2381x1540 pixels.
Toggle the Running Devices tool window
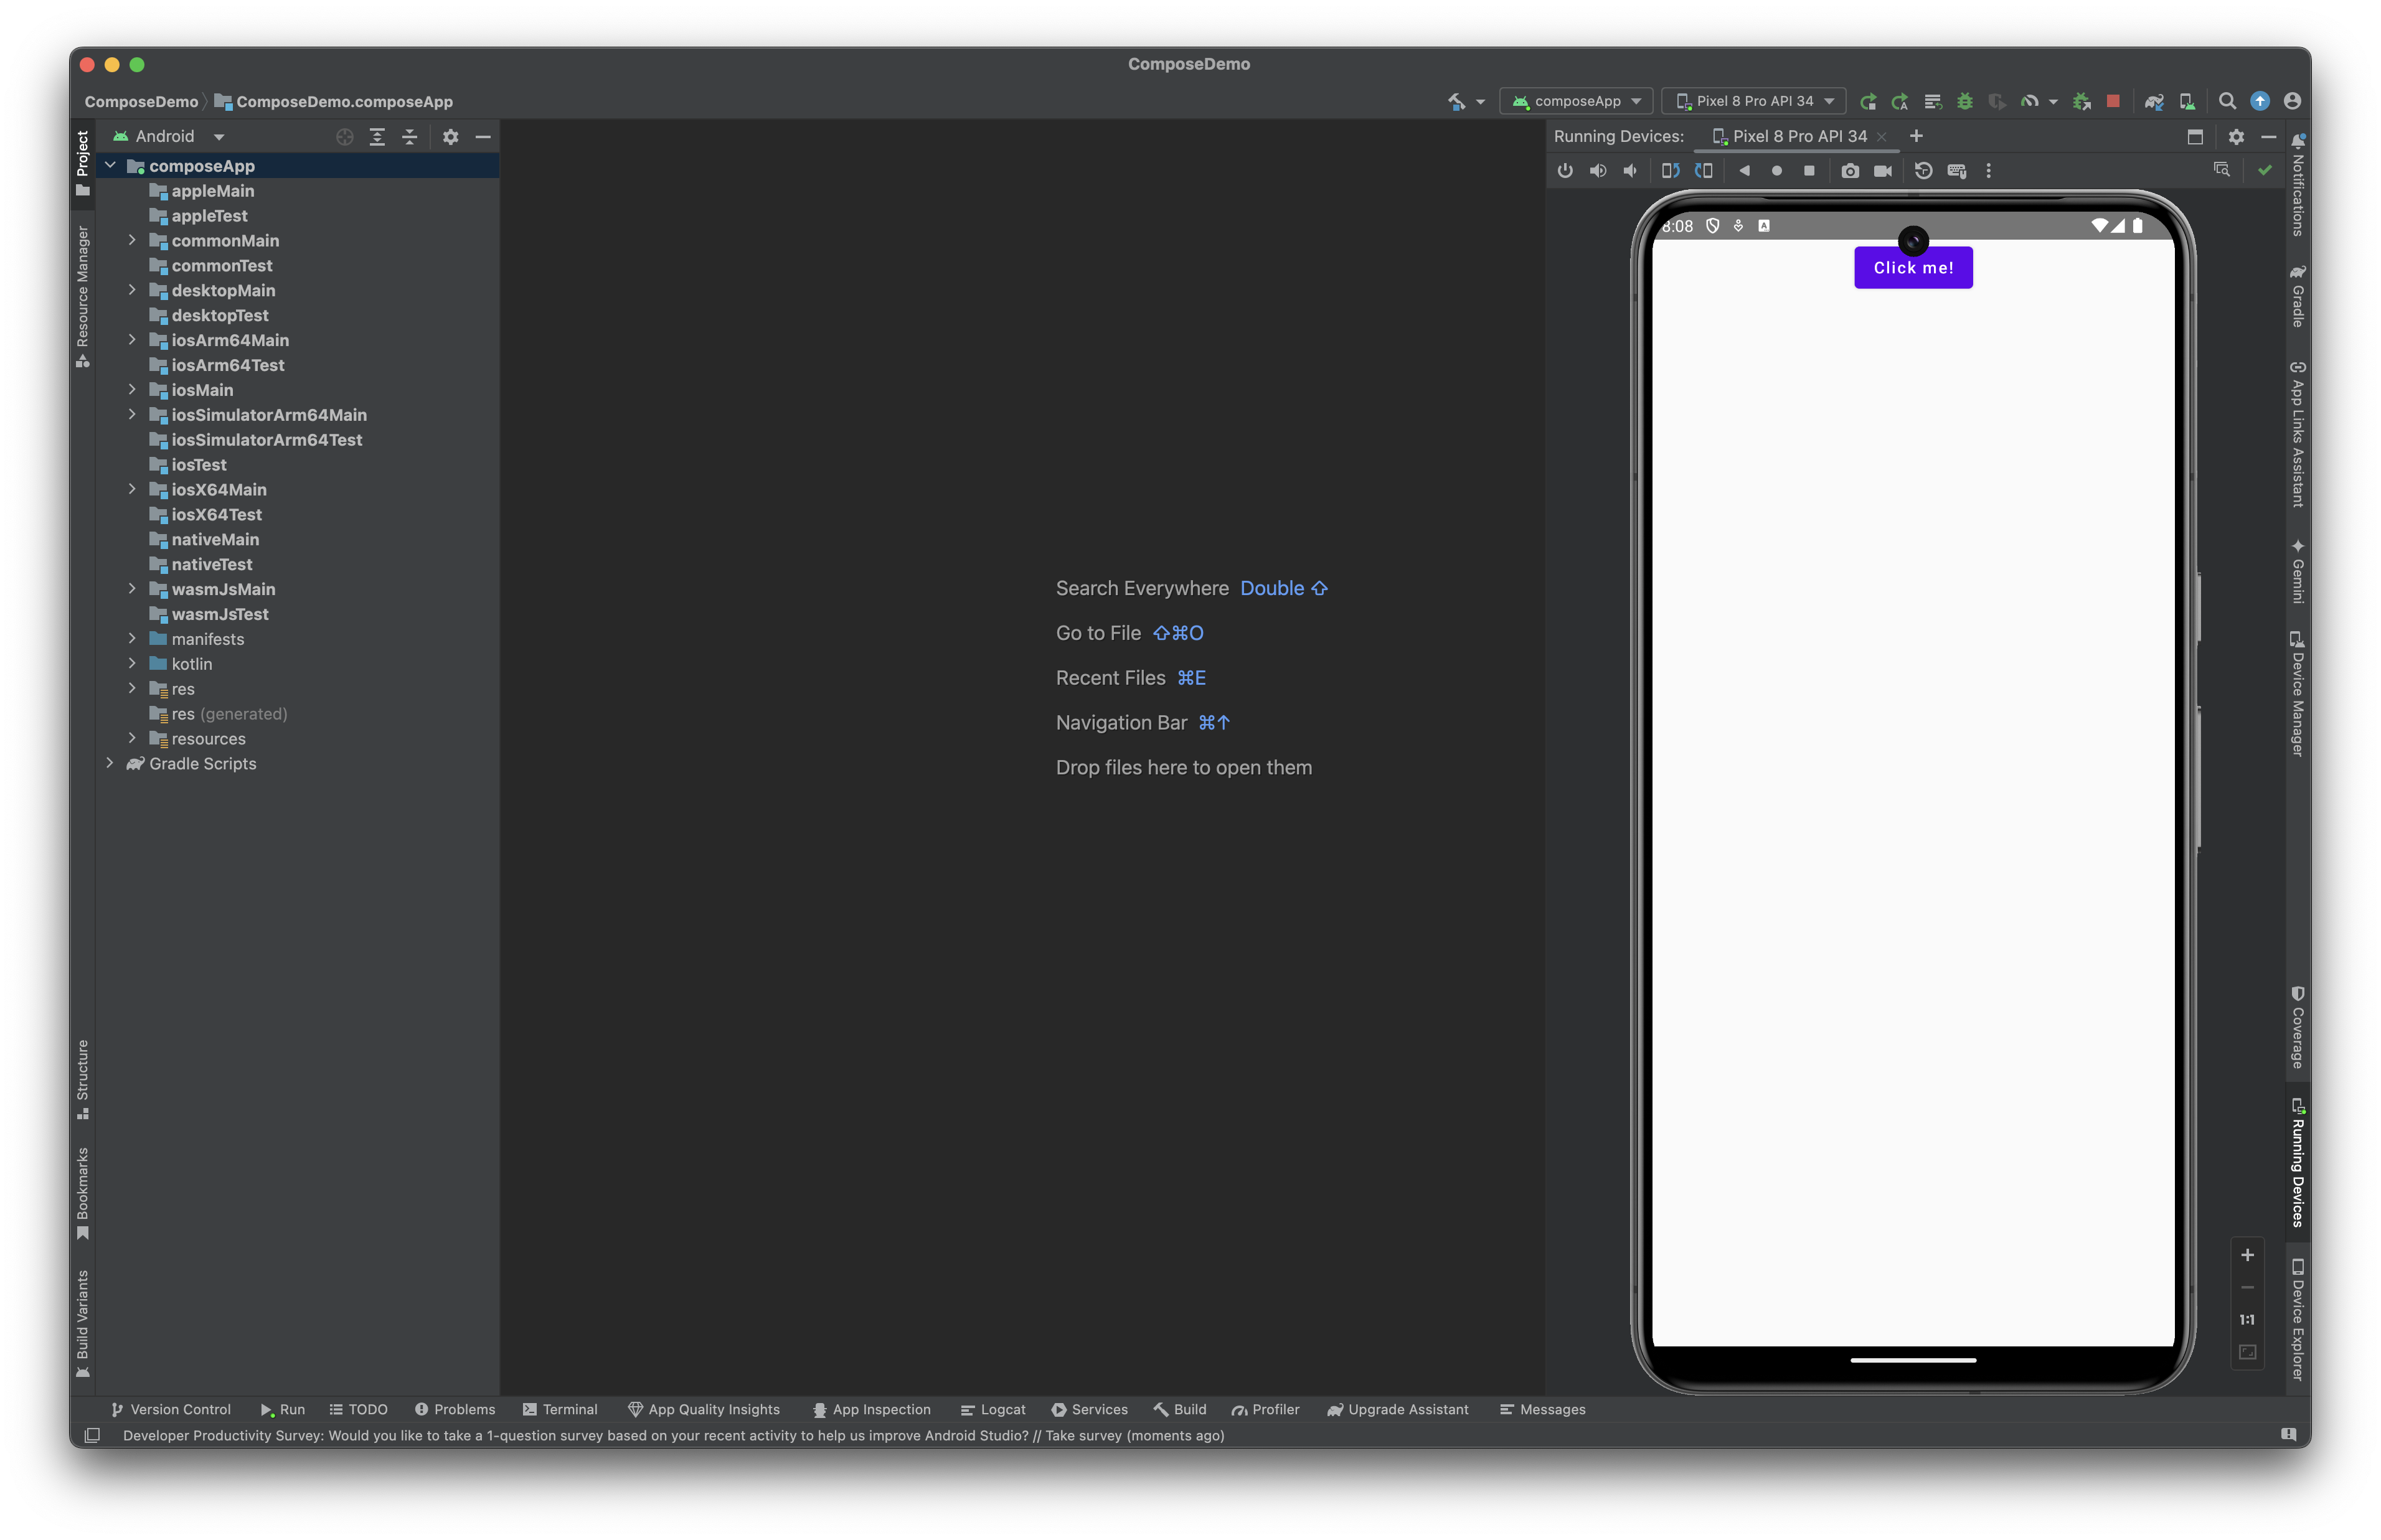(x=2297, y=1165)
